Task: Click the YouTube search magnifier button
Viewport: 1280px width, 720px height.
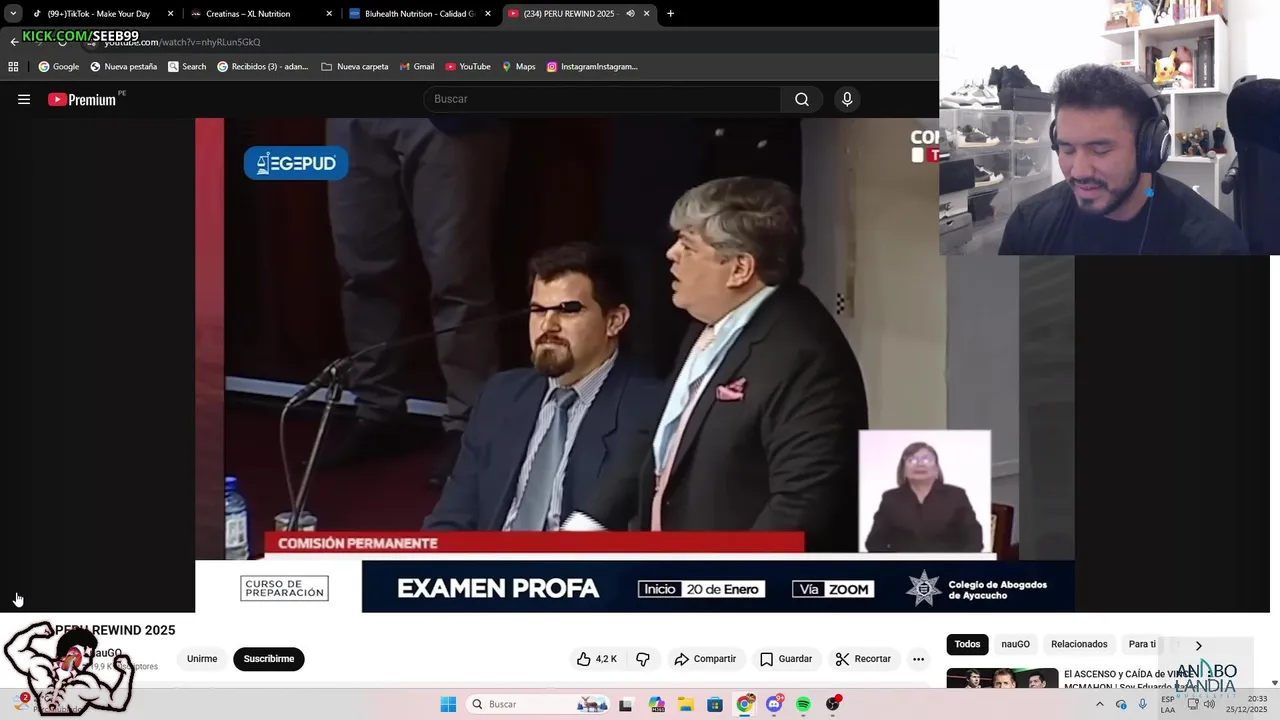Action: coord(802,99)
